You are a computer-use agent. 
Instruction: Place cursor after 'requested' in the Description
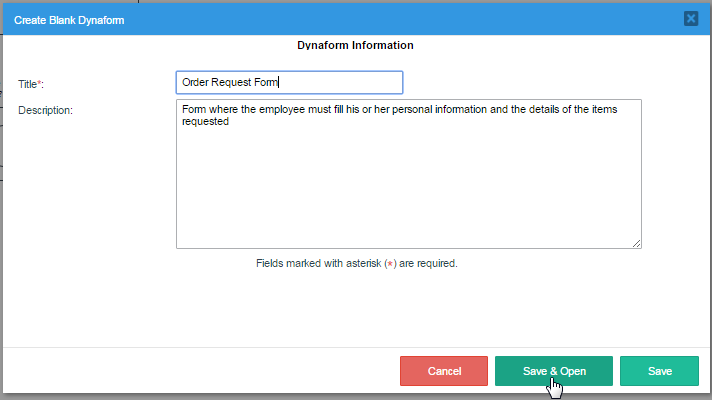pyautogui.click(x=231, y=122)
